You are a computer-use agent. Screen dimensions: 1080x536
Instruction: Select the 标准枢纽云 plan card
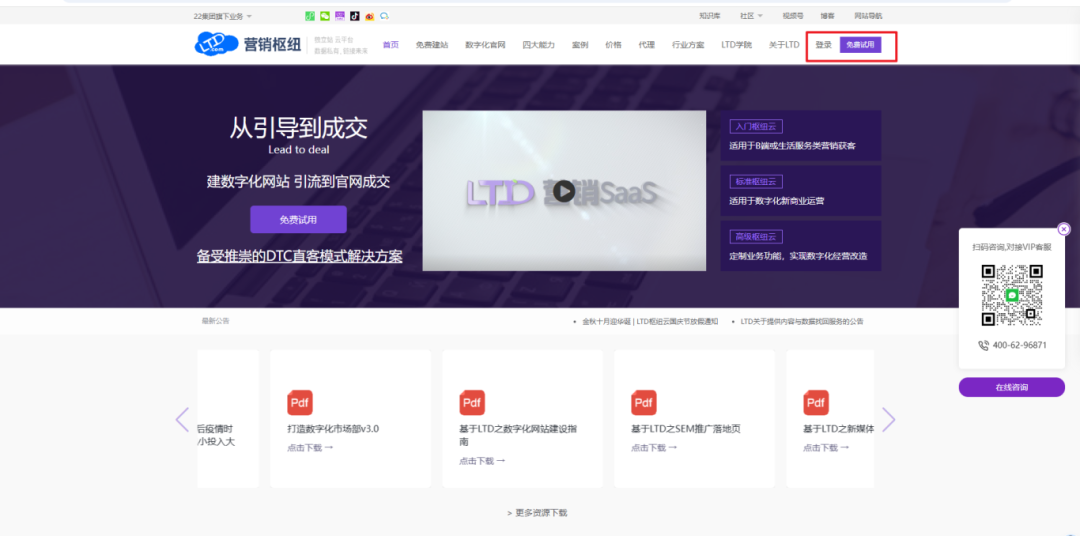point(800,191)
